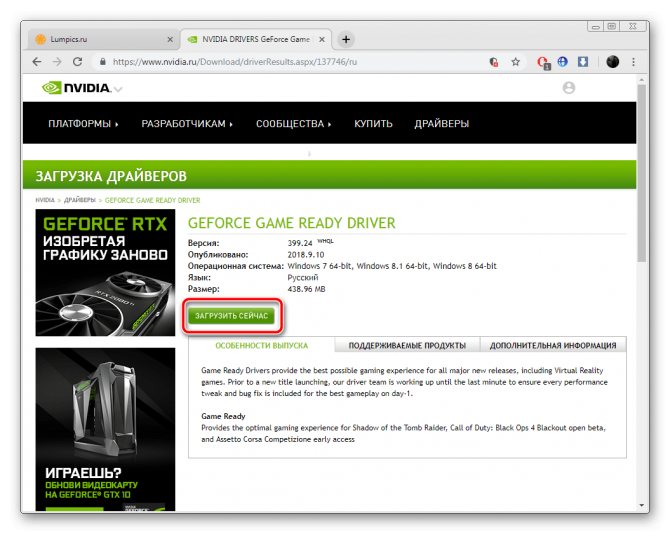Image resolution: width=670 pixels, height=534 pixels.
Task: Click the blue download arrow extension icon
Action: [583, 62]
